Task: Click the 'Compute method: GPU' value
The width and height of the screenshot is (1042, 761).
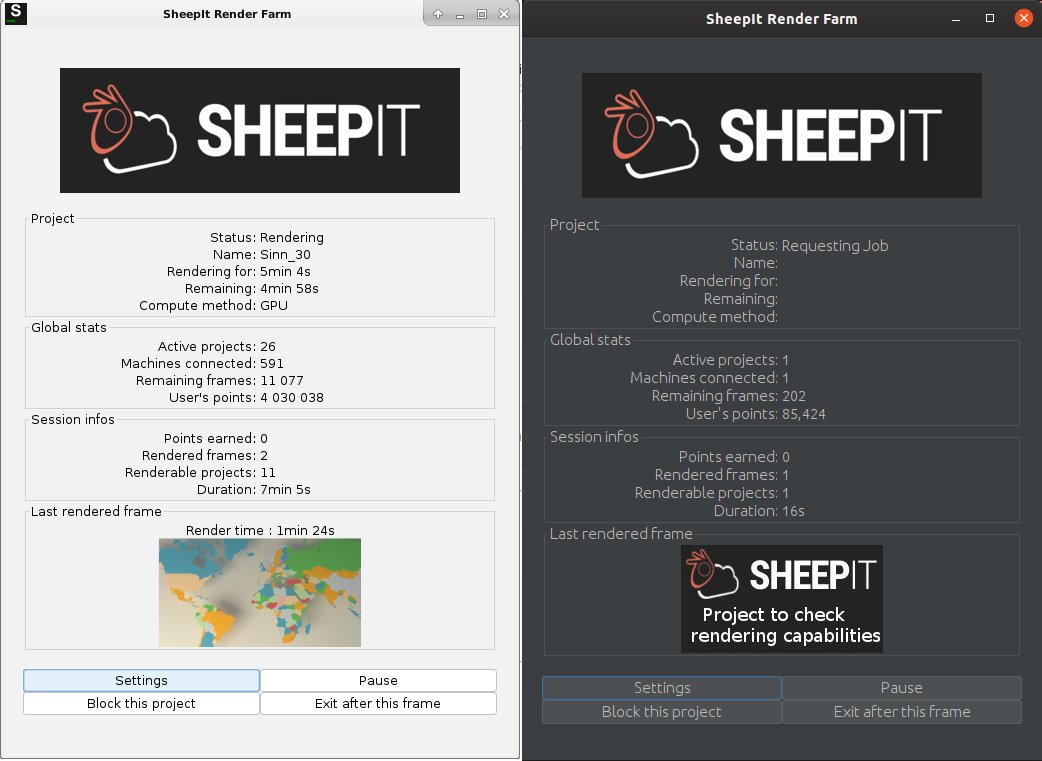Action: coord(274,306)
